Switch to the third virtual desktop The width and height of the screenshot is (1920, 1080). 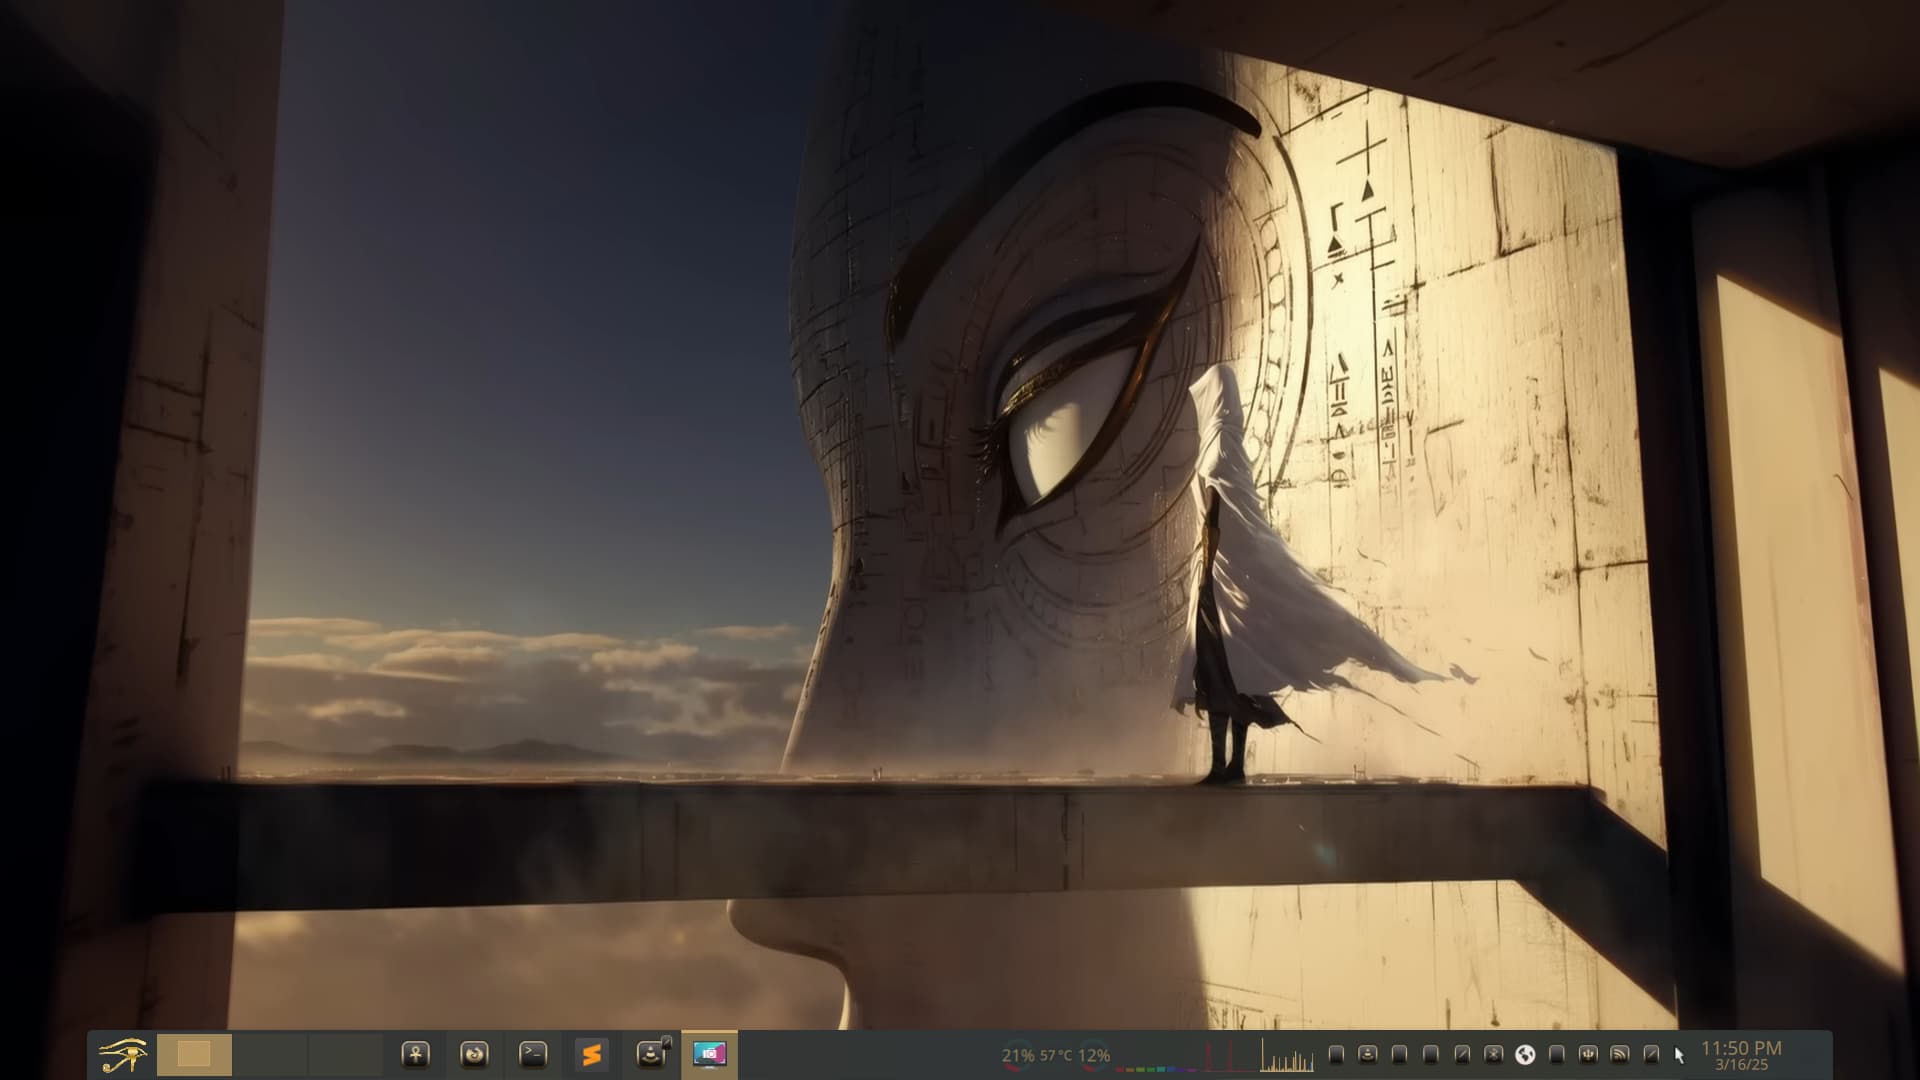click(345, 1054)
